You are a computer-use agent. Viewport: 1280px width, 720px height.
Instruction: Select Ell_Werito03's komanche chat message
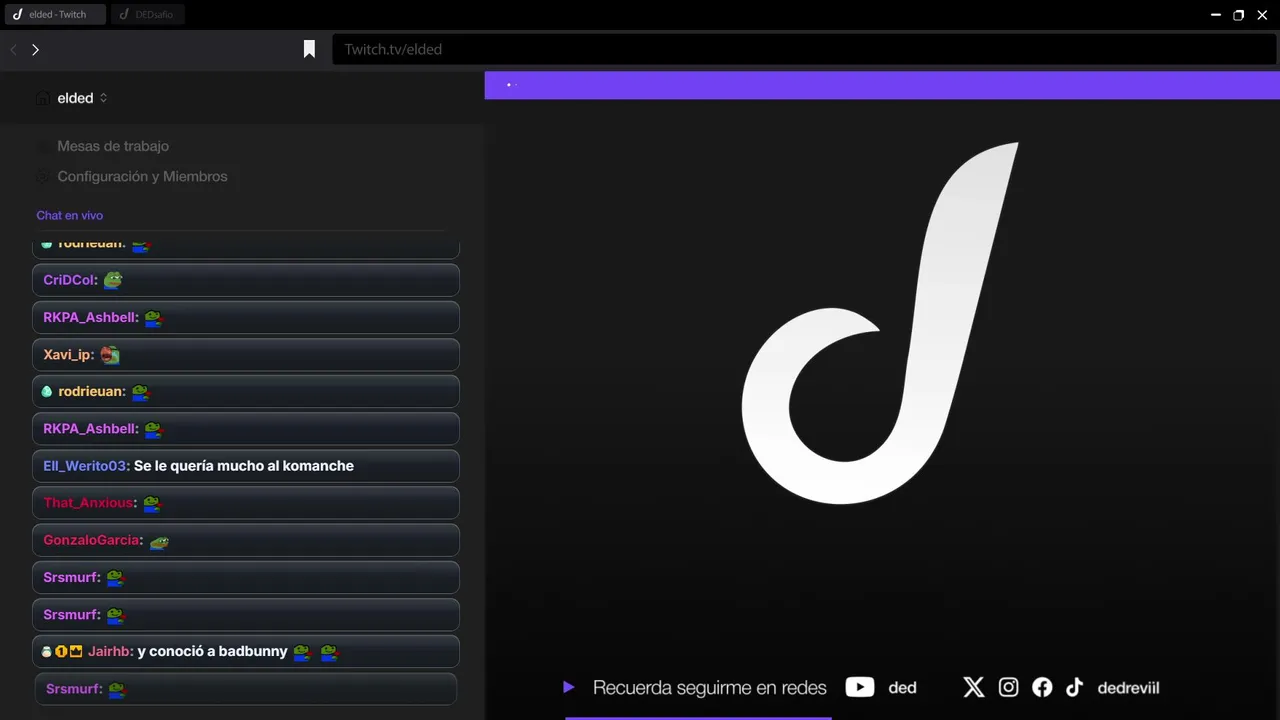(x=246, y=466)
